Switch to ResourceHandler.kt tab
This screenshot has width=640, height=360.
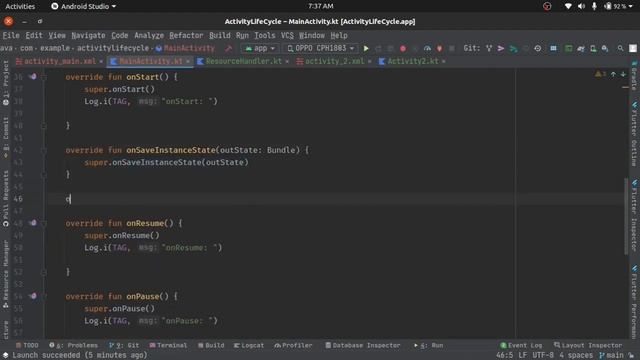243,61
